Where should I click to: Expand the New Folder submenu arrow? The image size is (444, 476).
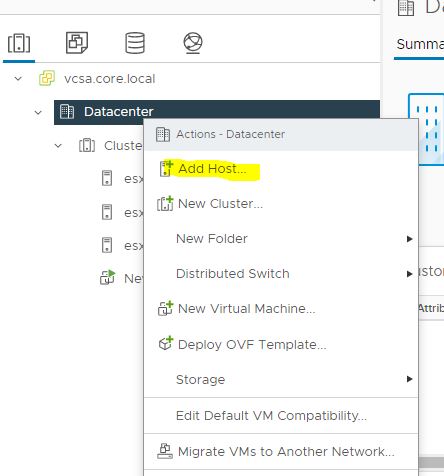coord(410,239)
